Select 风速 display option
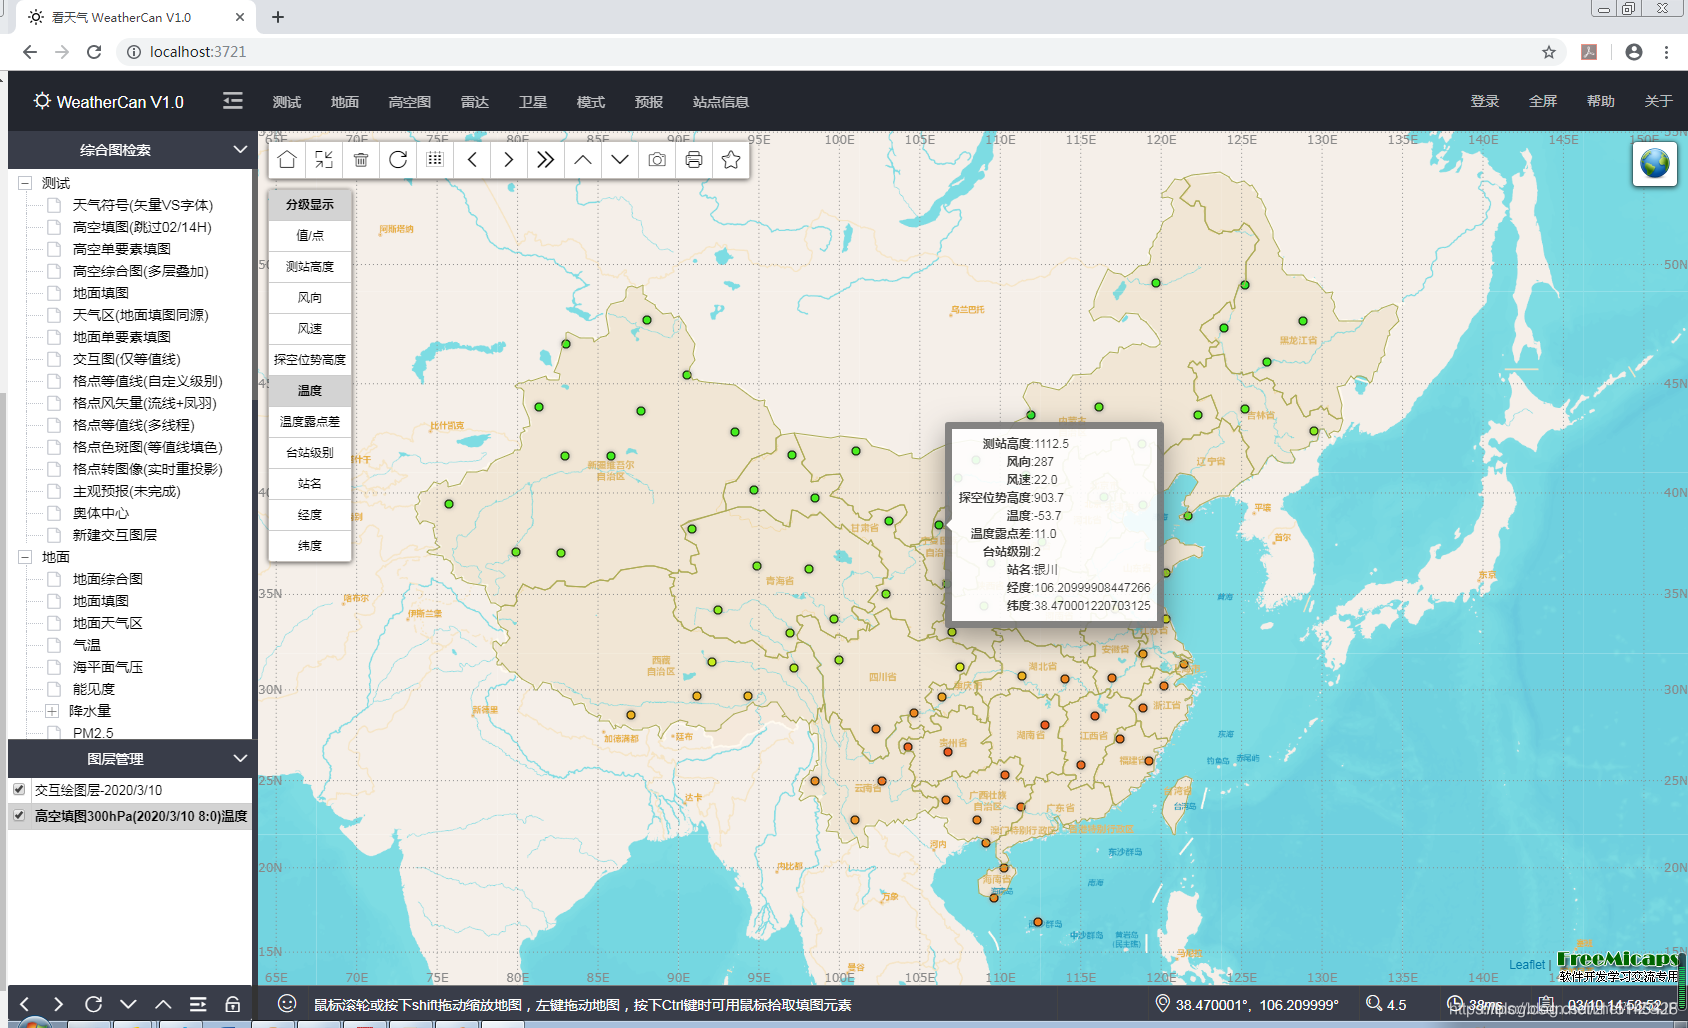The image size is (1688, 1028). tap(310, 329)
